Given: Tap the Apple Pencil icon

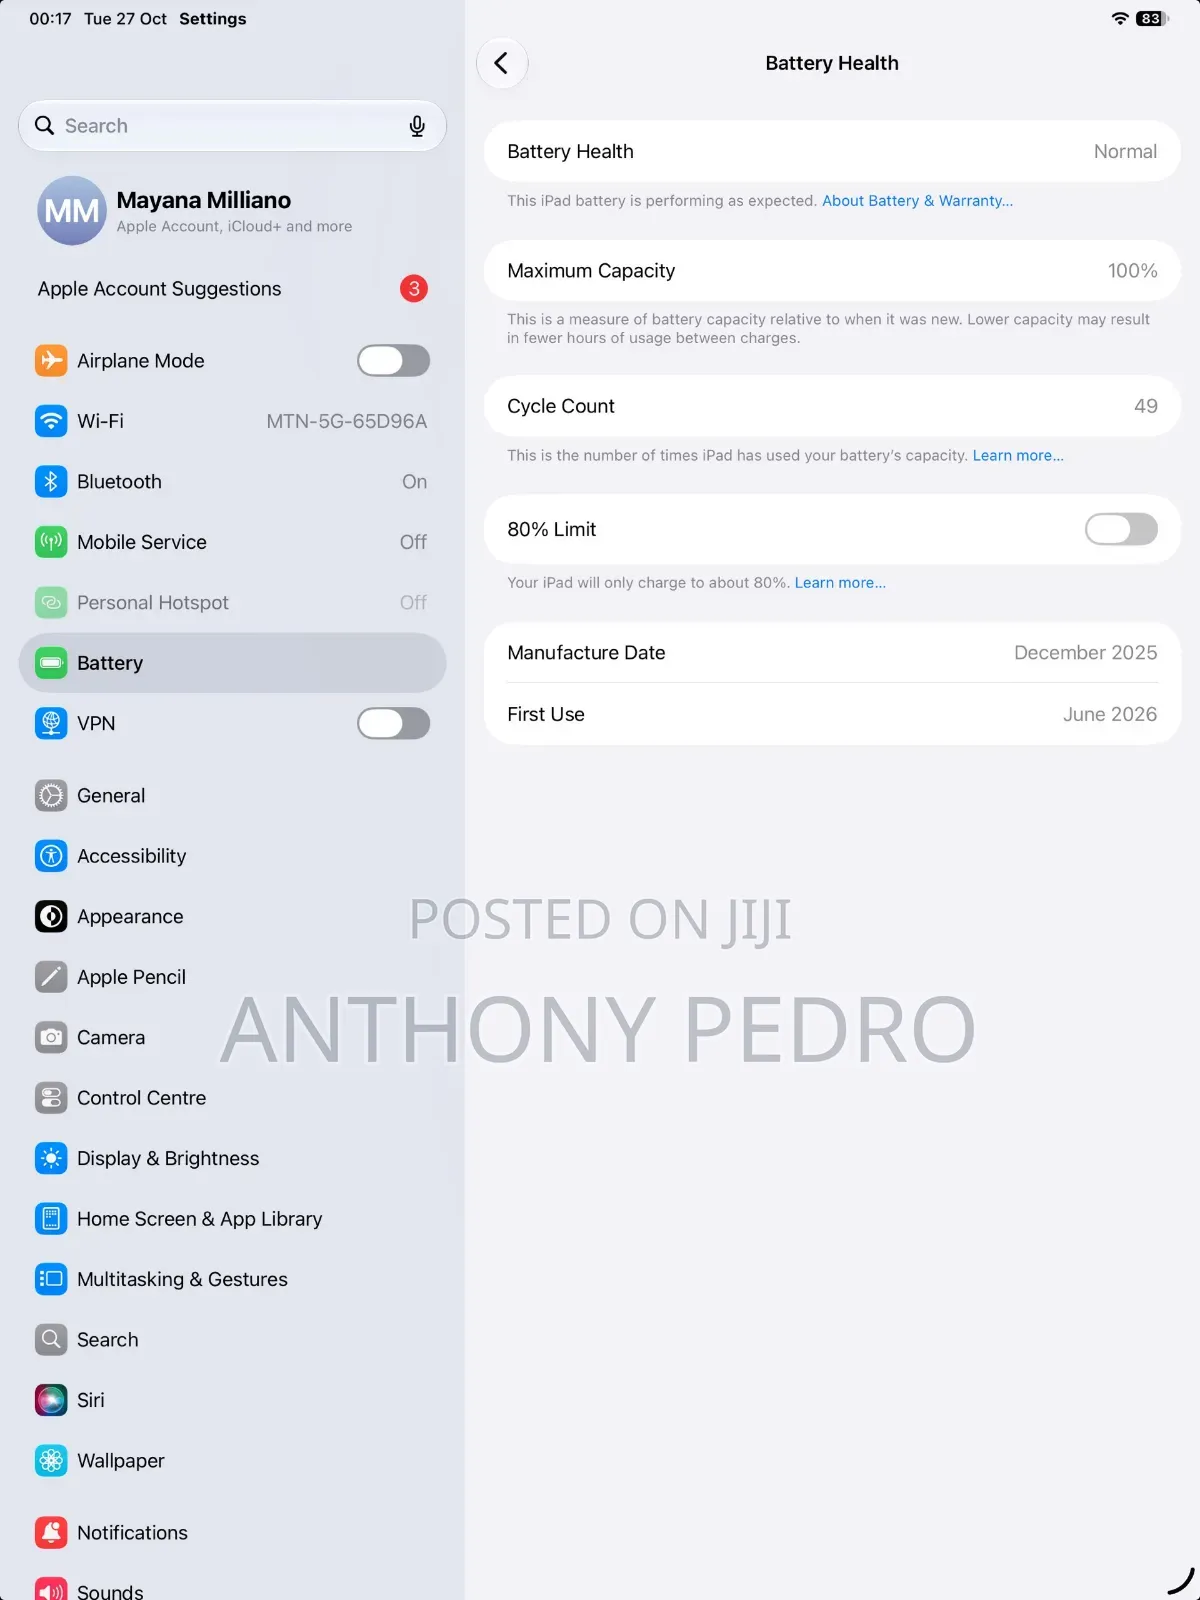Looking at the screenshot, I should click(x=51, y=977).
